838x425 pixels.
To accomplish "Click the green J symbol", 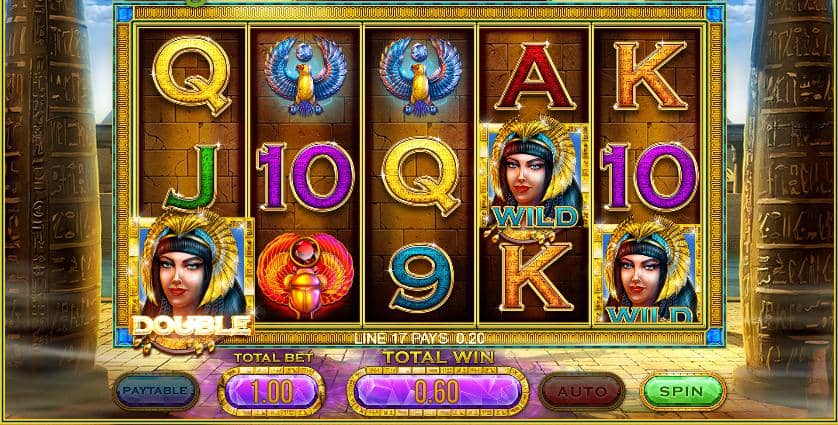I will [x=191, y=177].
